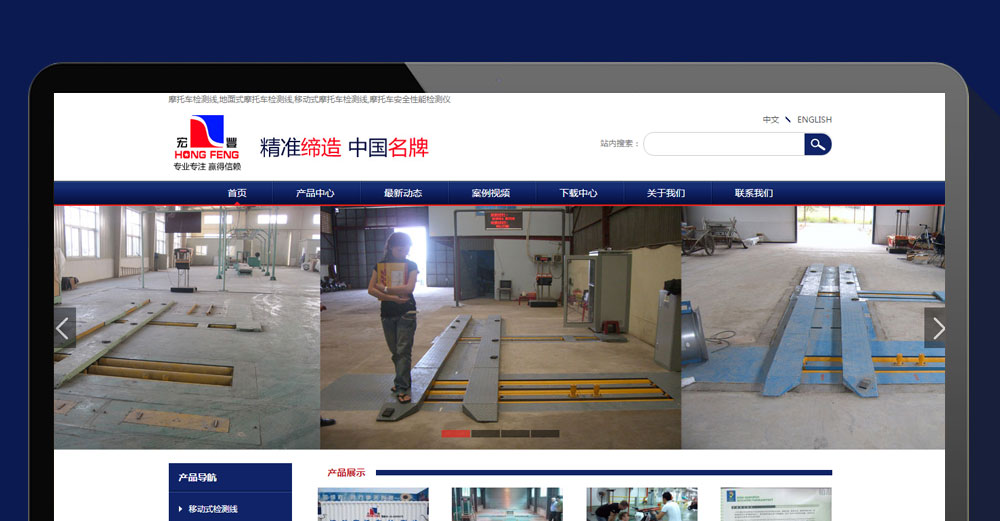Advance to next banner slide arrow
This screenshot has height=521, width=1000.
pos(935,328)
